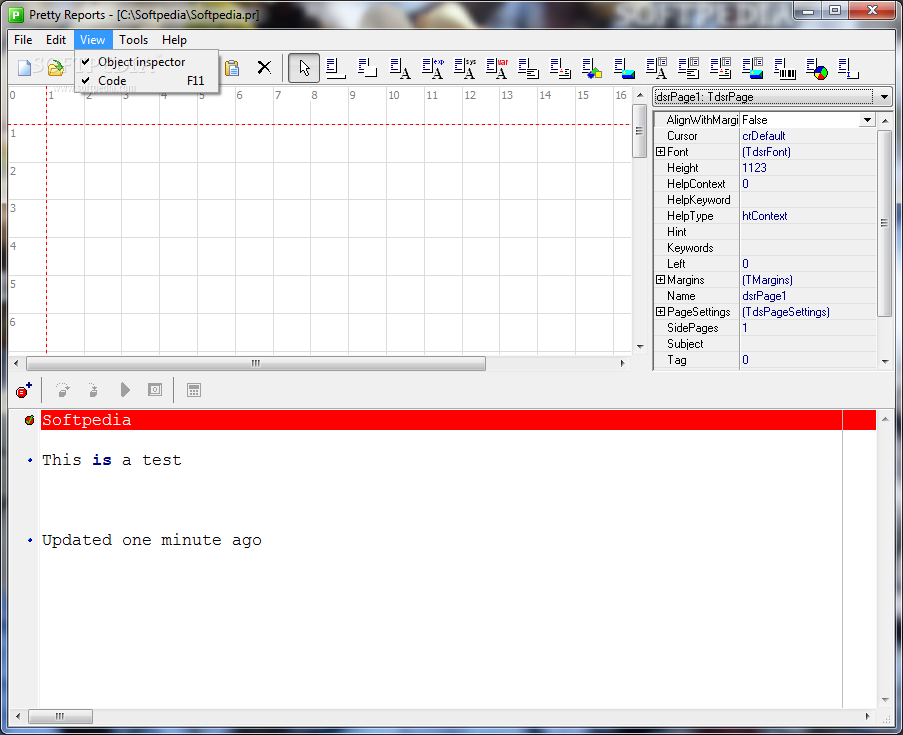Run the script with the play icon

point(125,390)
